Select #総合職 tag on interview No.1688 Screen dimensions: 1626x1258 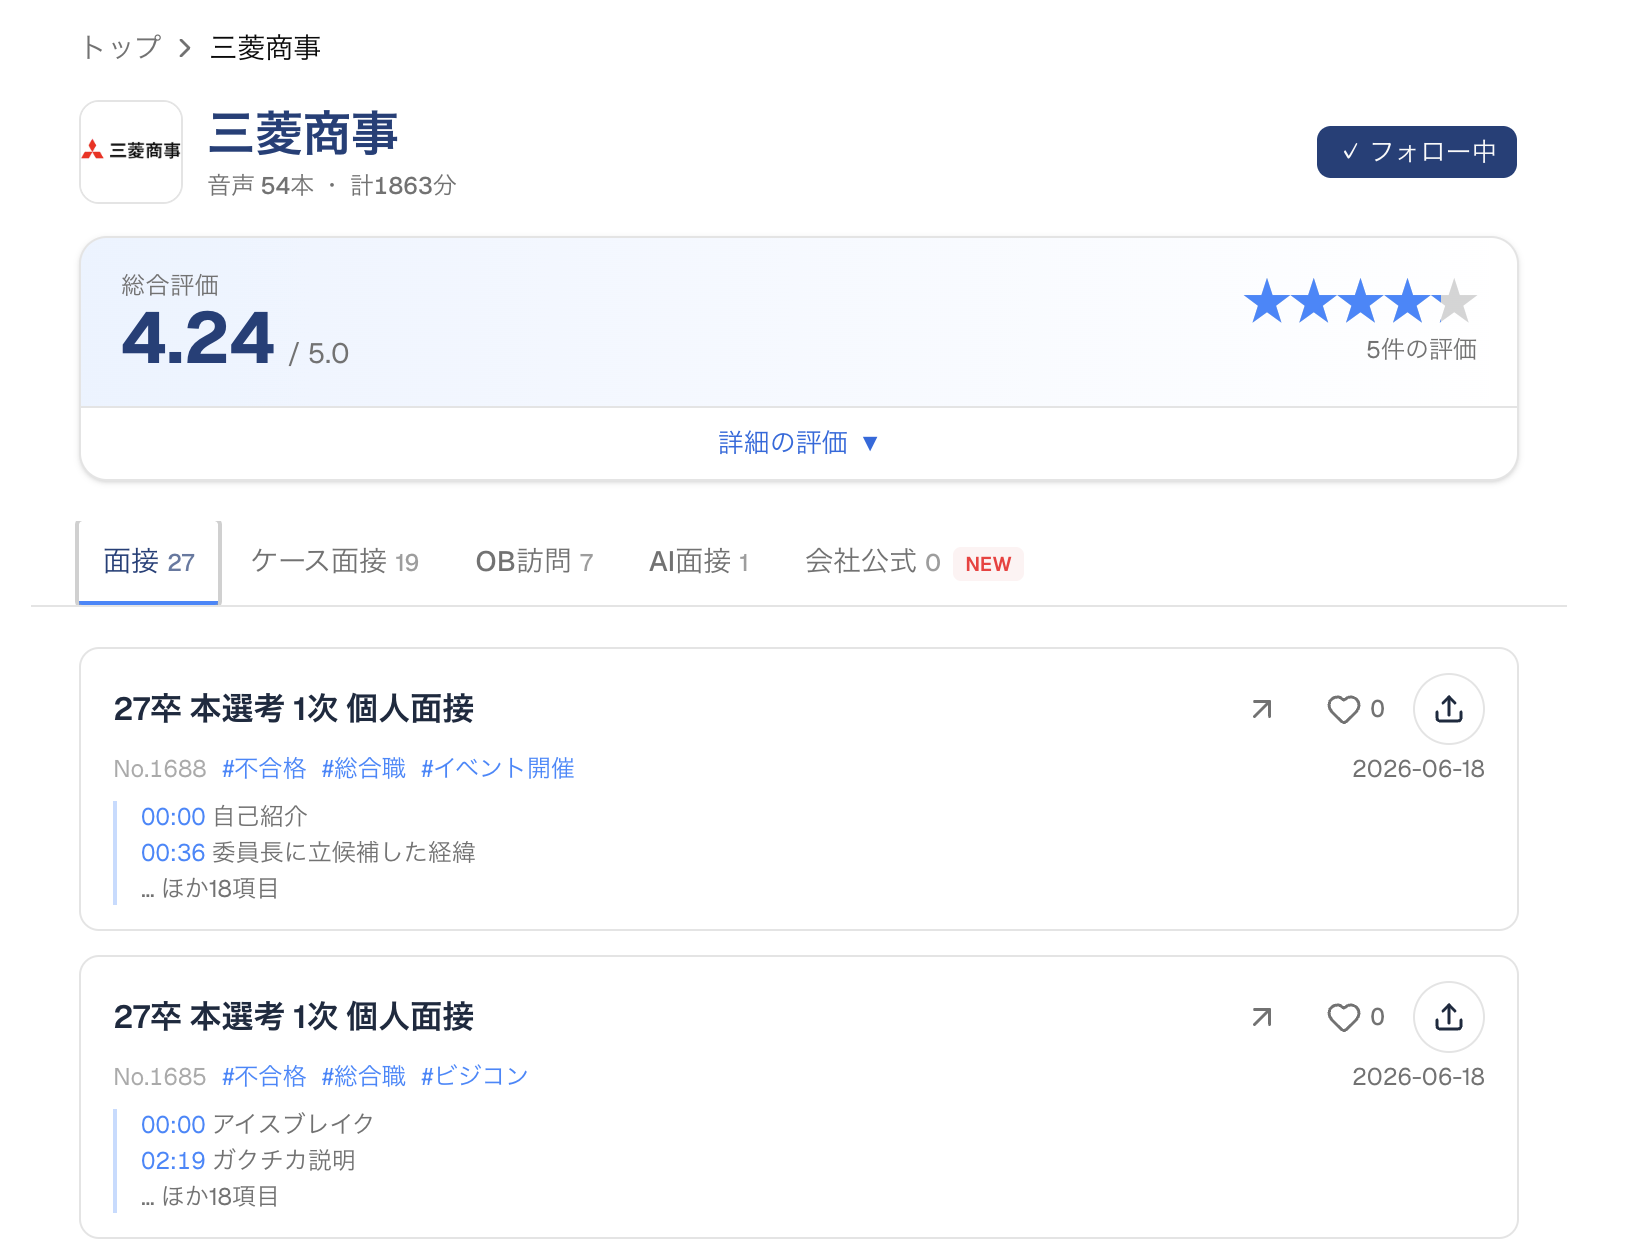[x=364, y=768]
